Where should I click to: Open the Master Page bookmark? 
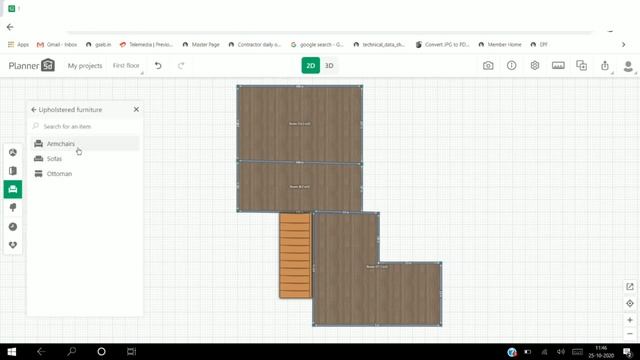click(201, 44)
